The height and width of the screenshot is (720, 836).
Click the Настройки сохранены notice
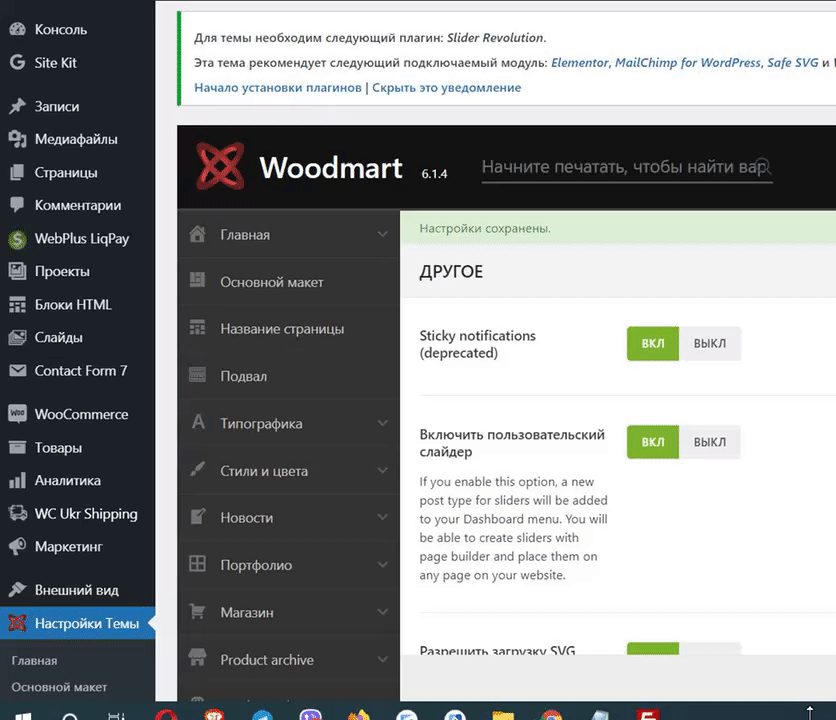[618, 228]
